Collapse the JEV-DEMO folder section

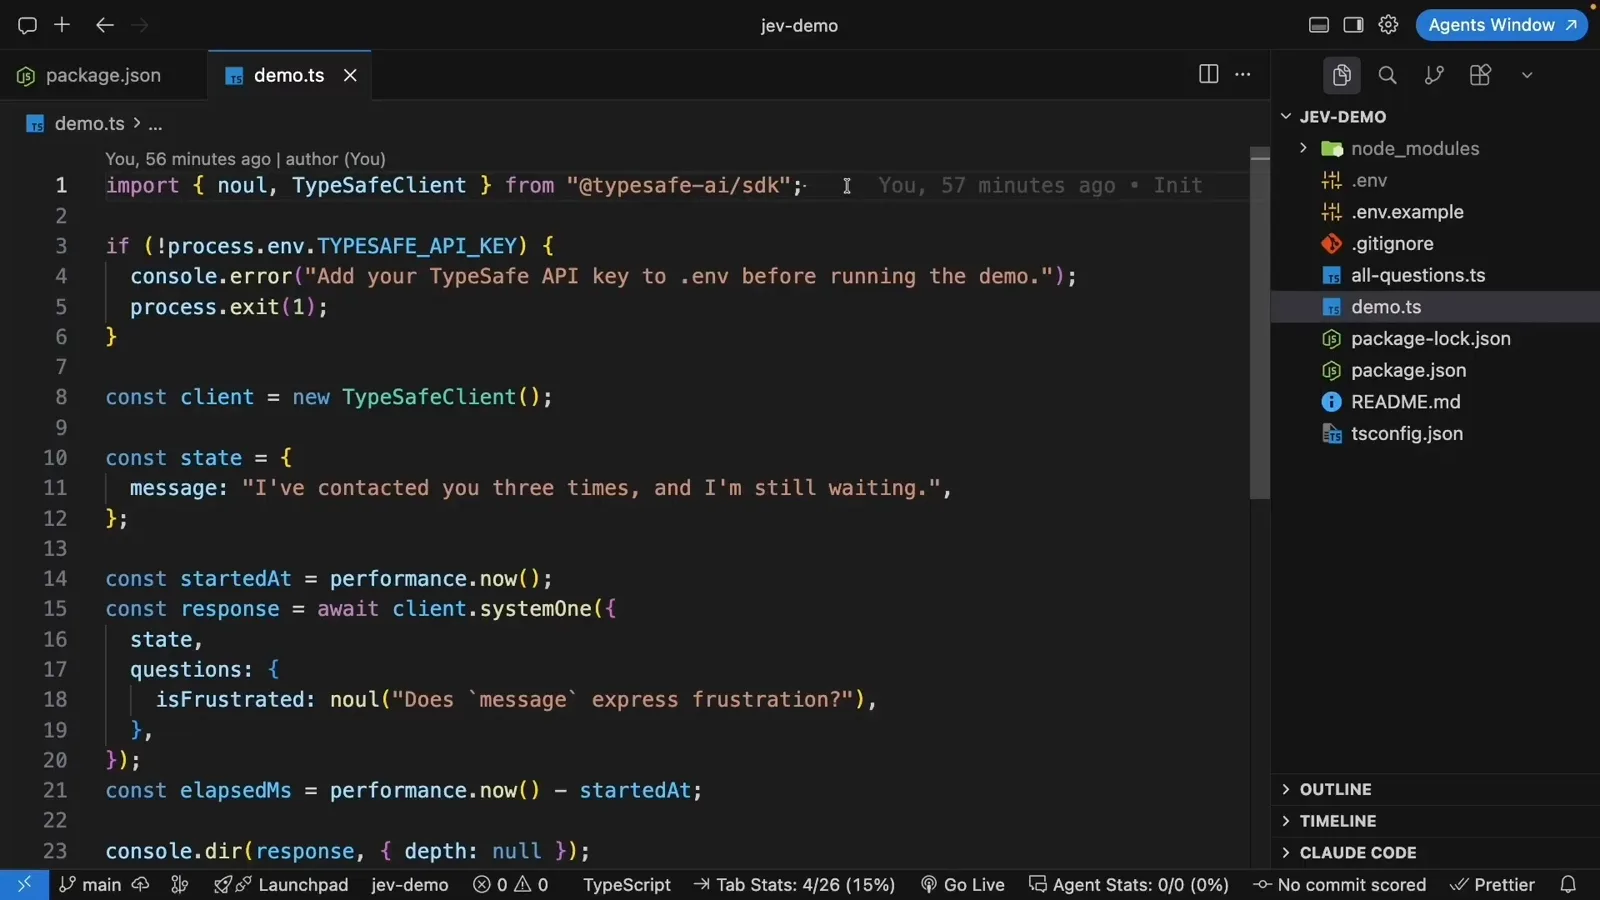click(1435, 117)
